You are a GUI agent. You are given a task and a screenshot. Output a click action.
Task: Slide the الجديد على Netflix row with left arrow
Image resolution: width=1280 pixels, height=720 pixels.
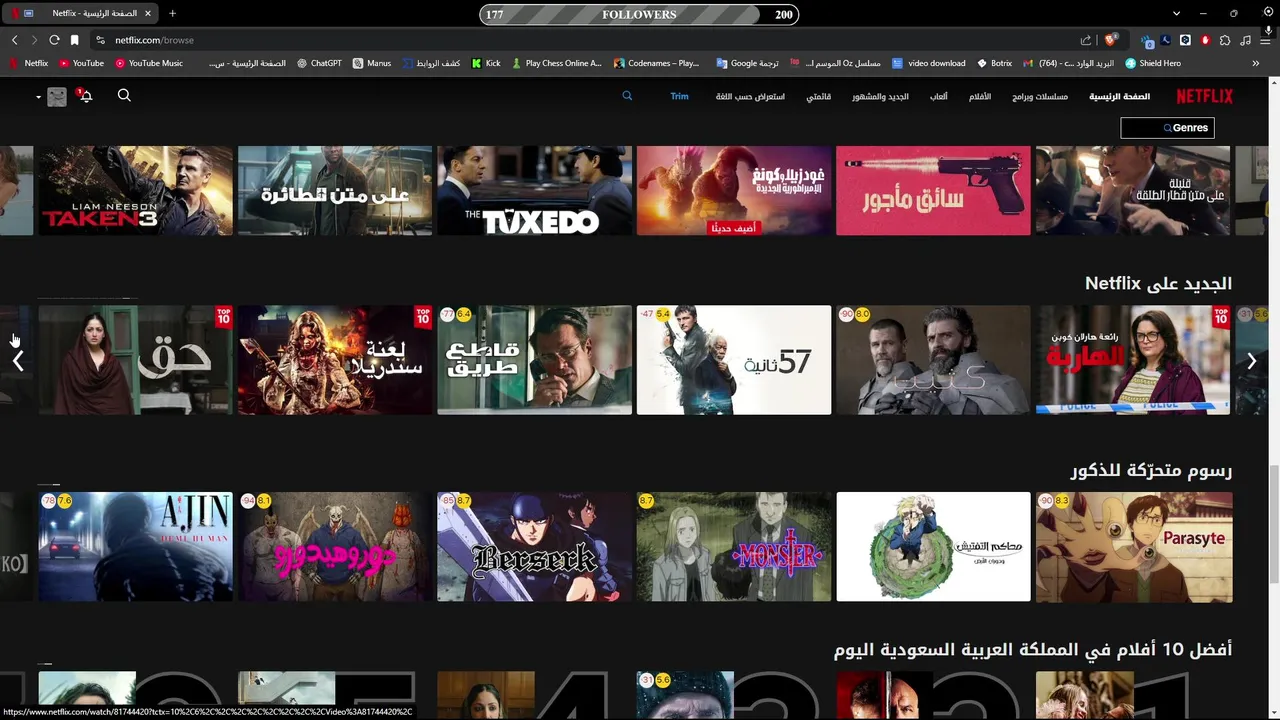coord(18,361)
